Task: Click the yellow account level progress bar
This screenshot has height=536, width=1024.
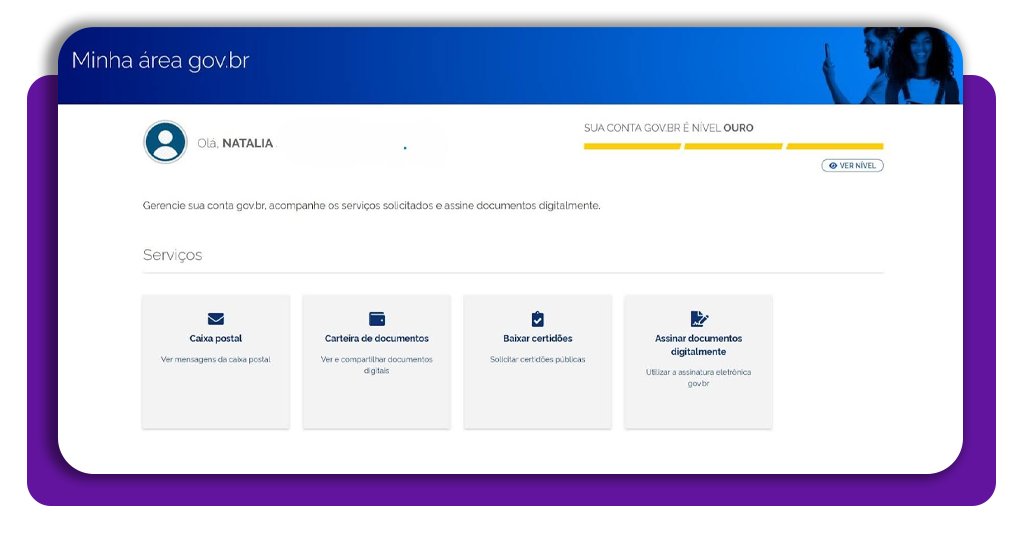Action: [x=733, y=146]
